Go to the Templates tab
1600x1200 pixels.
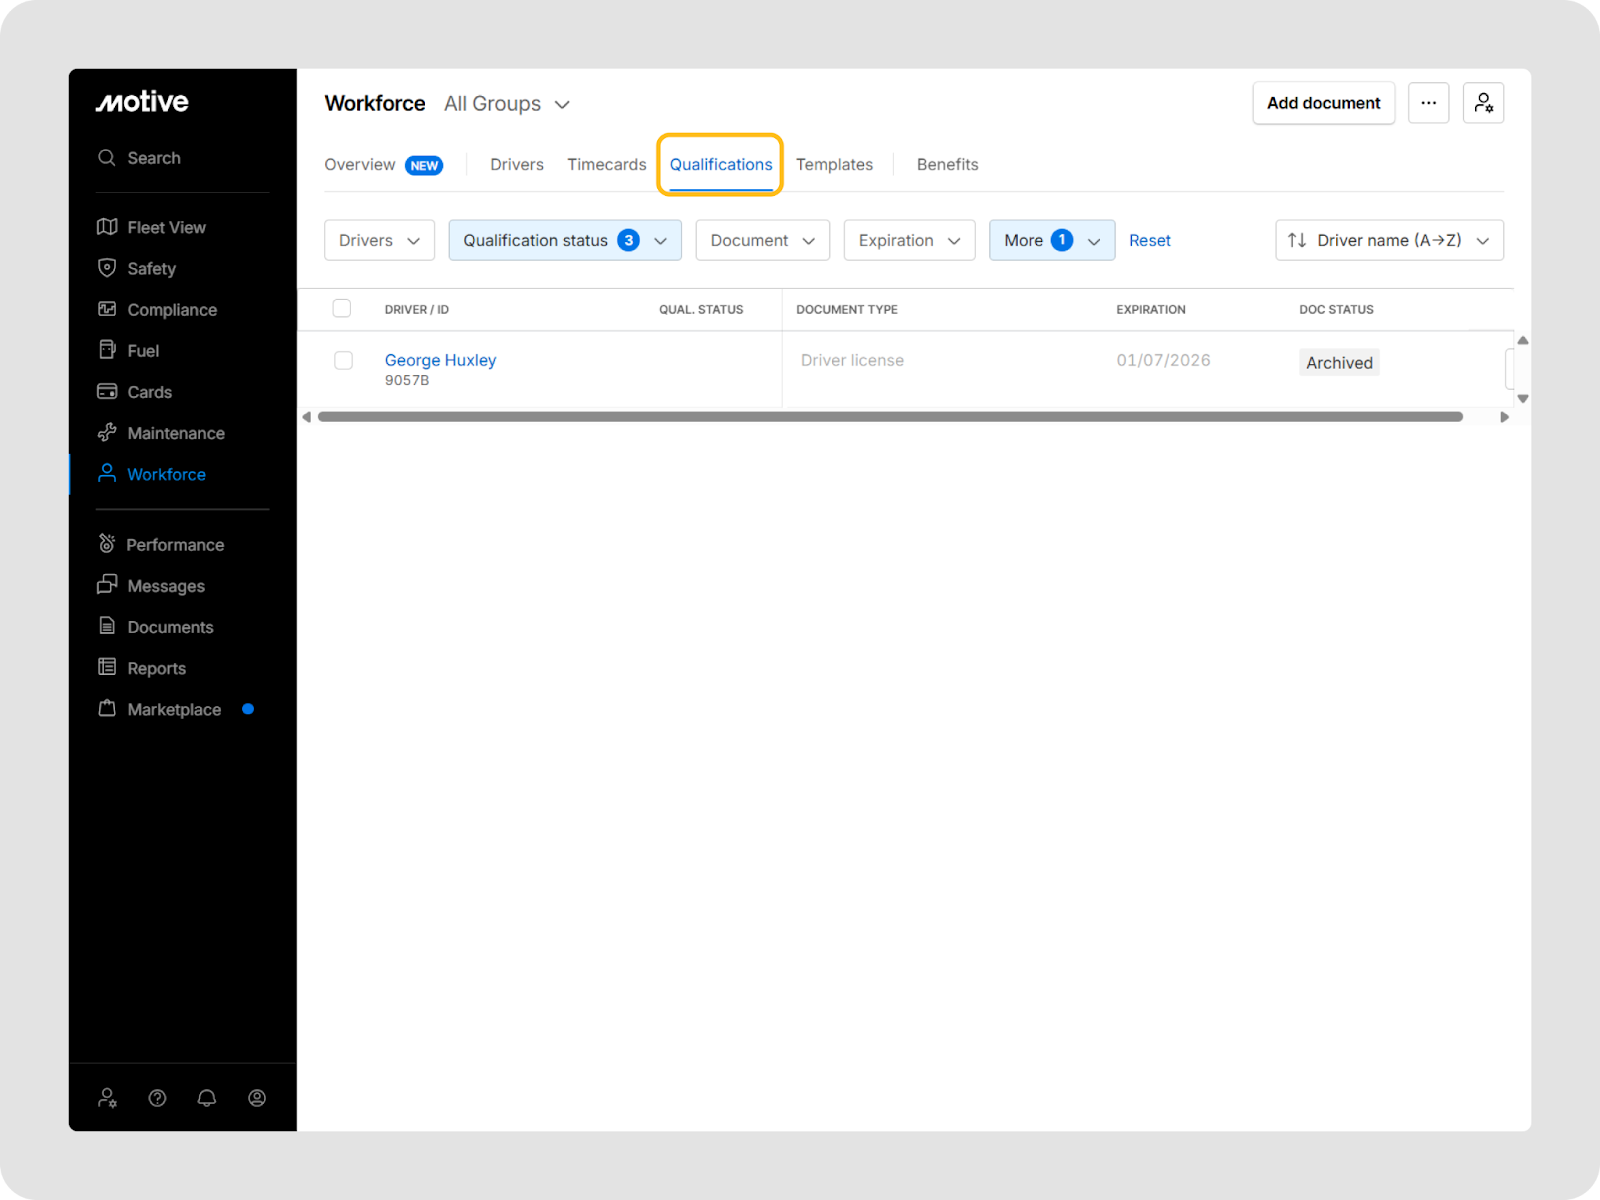click(x=834, y=165)
